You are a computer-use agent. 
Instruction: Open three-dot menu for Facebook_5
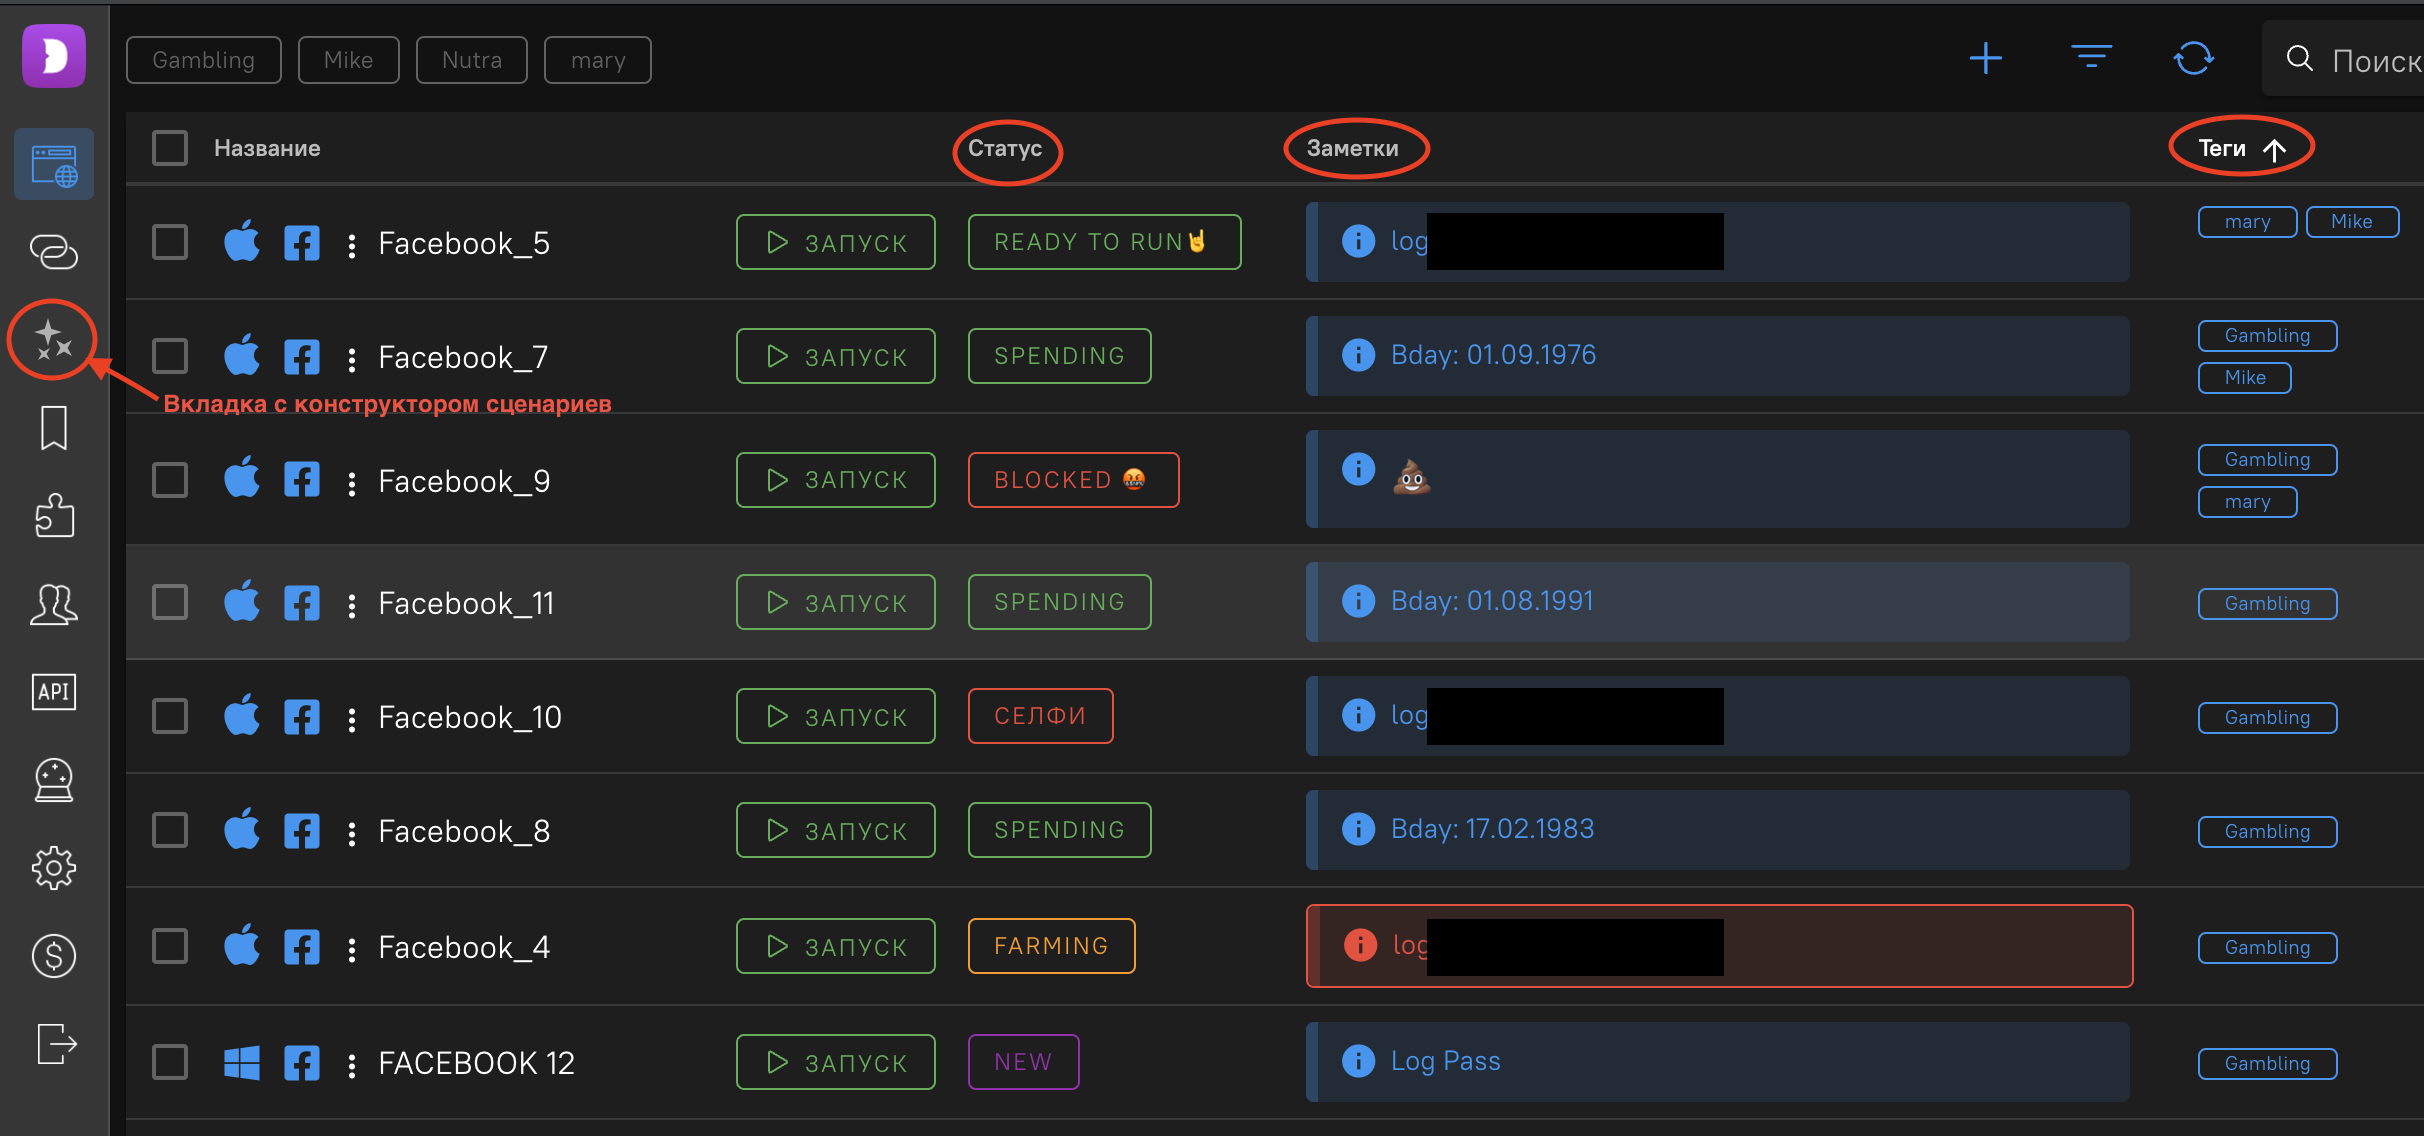(352, 245)
